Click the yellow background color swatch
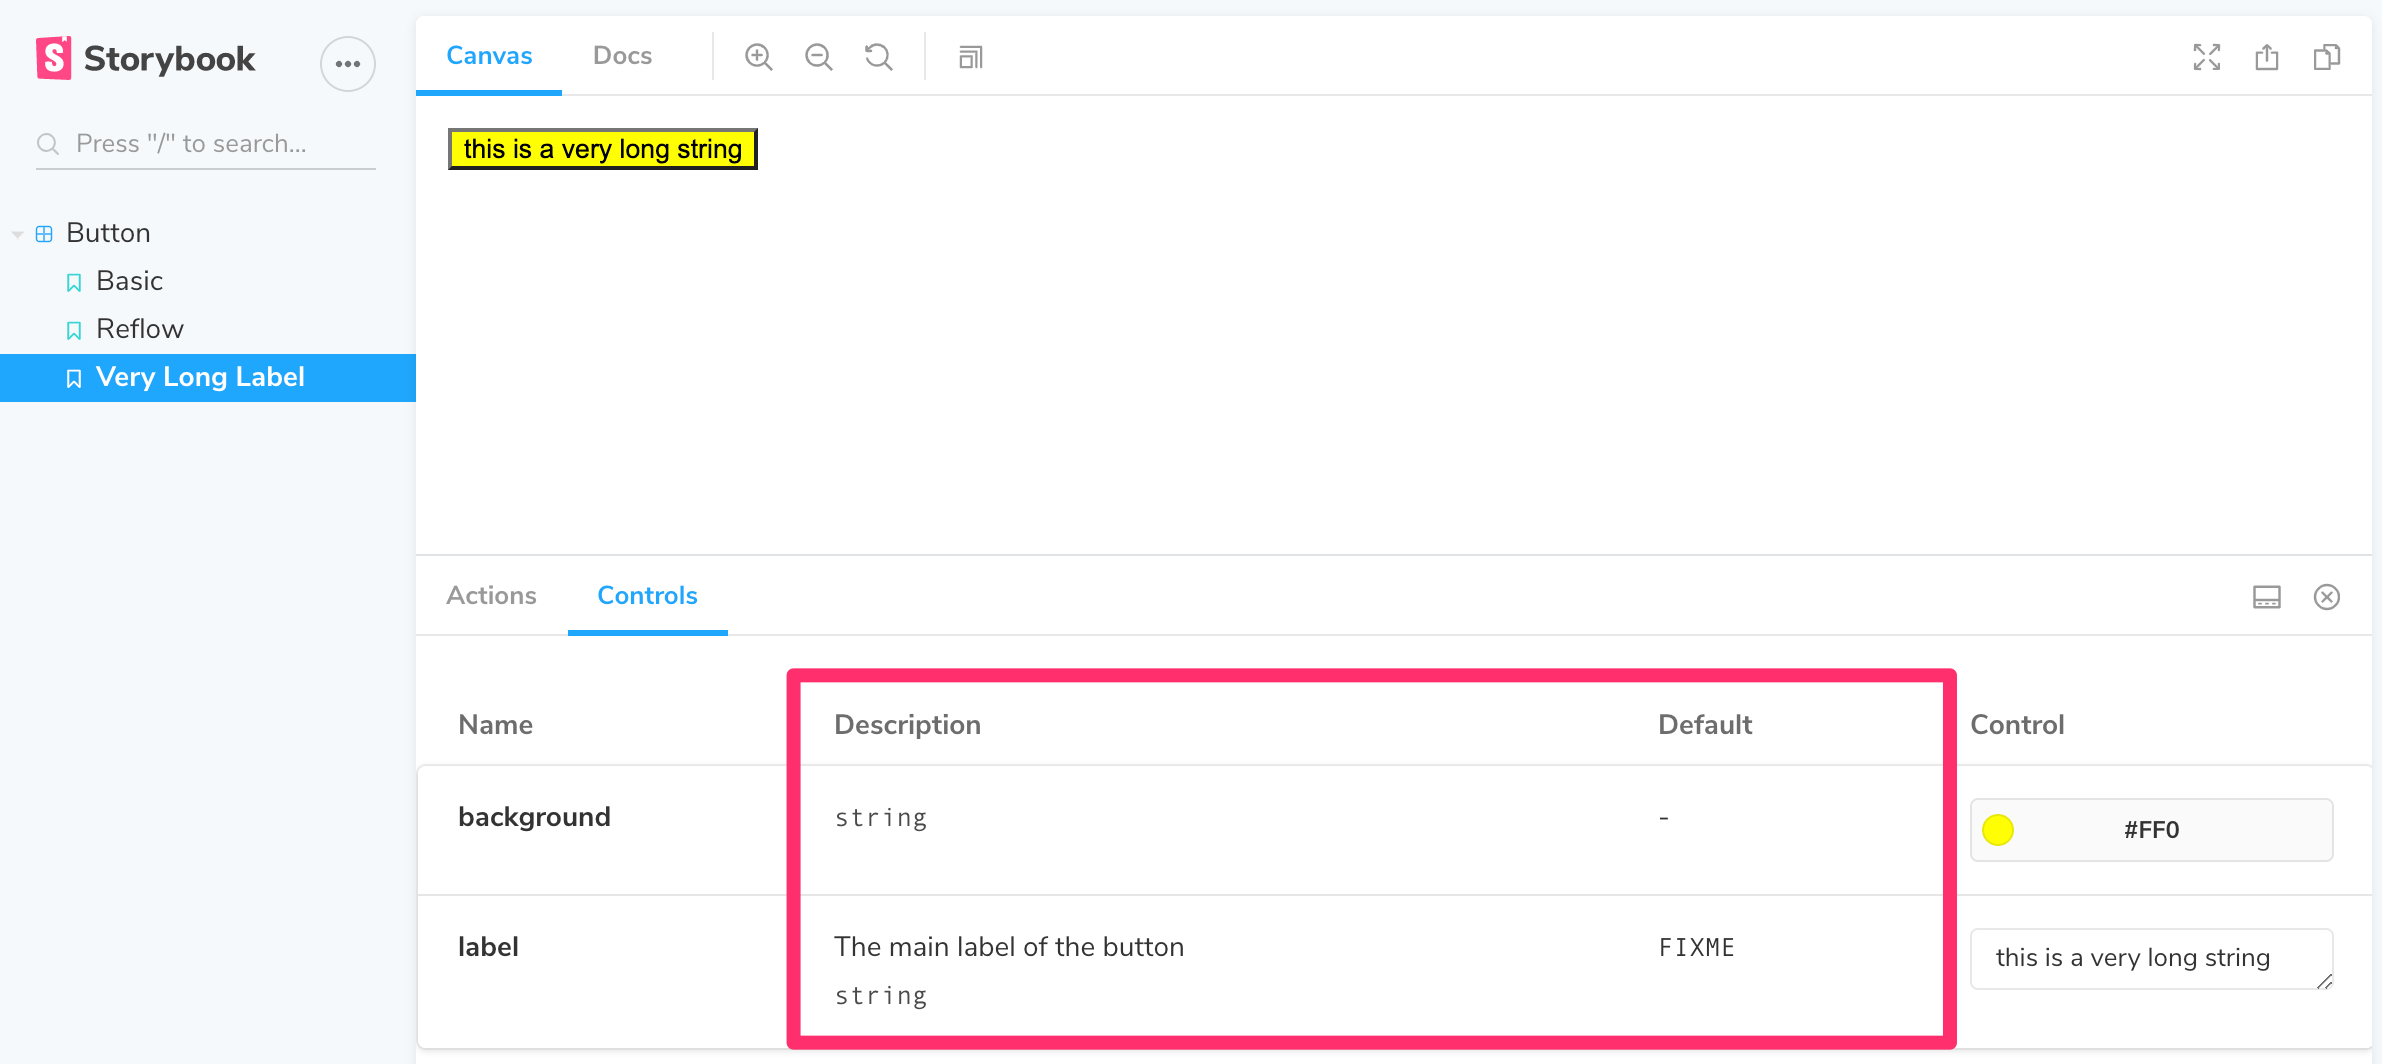This screenshot has width=2382, height=1064. pos(1997,830)
